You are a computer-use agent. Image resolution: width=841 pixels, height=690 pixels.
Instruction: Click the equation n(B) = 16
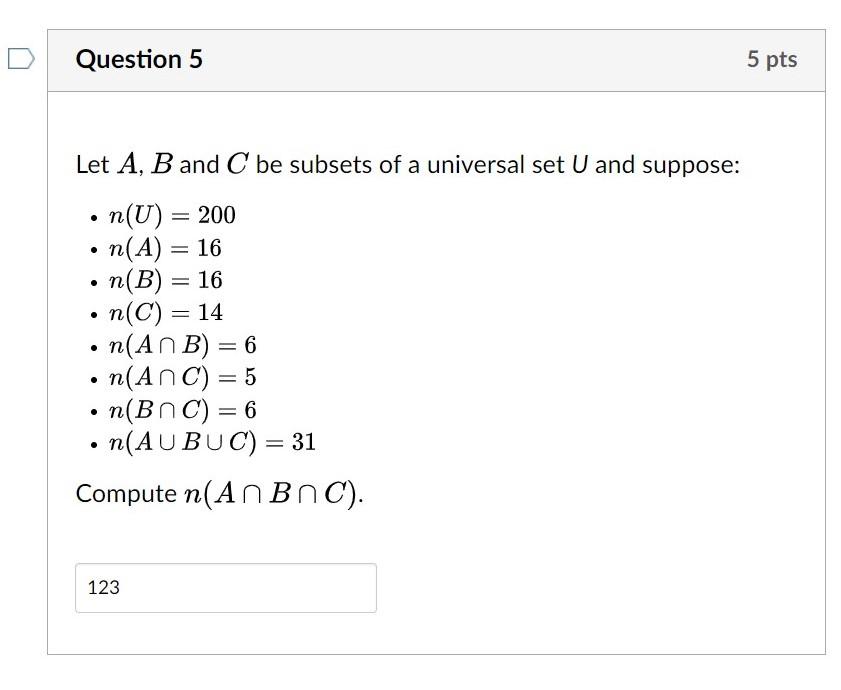click(x=165, y=280)
